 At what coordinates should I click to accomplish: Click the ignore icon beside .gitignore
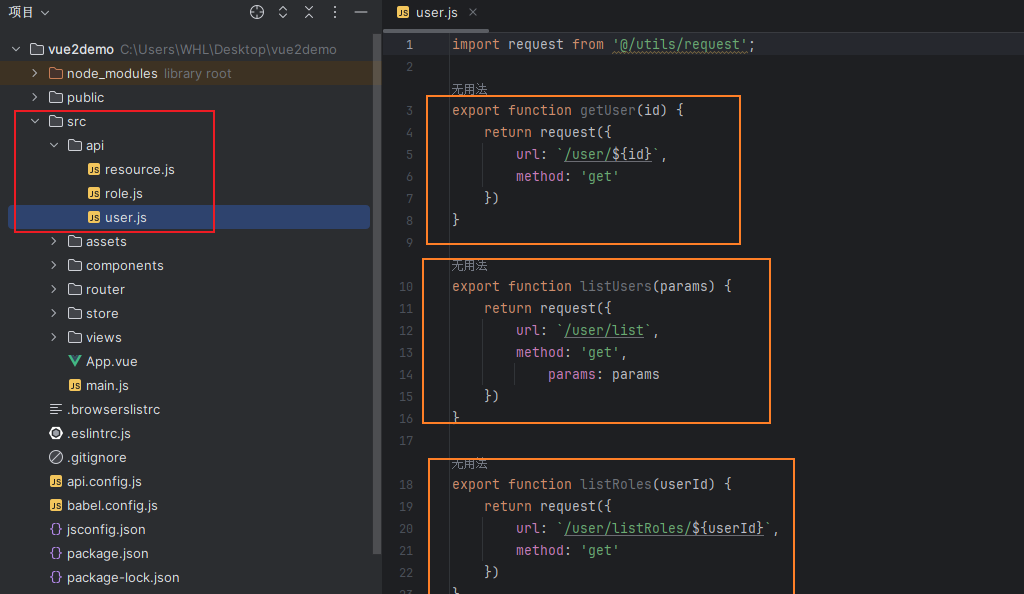(x=56, y=457)
